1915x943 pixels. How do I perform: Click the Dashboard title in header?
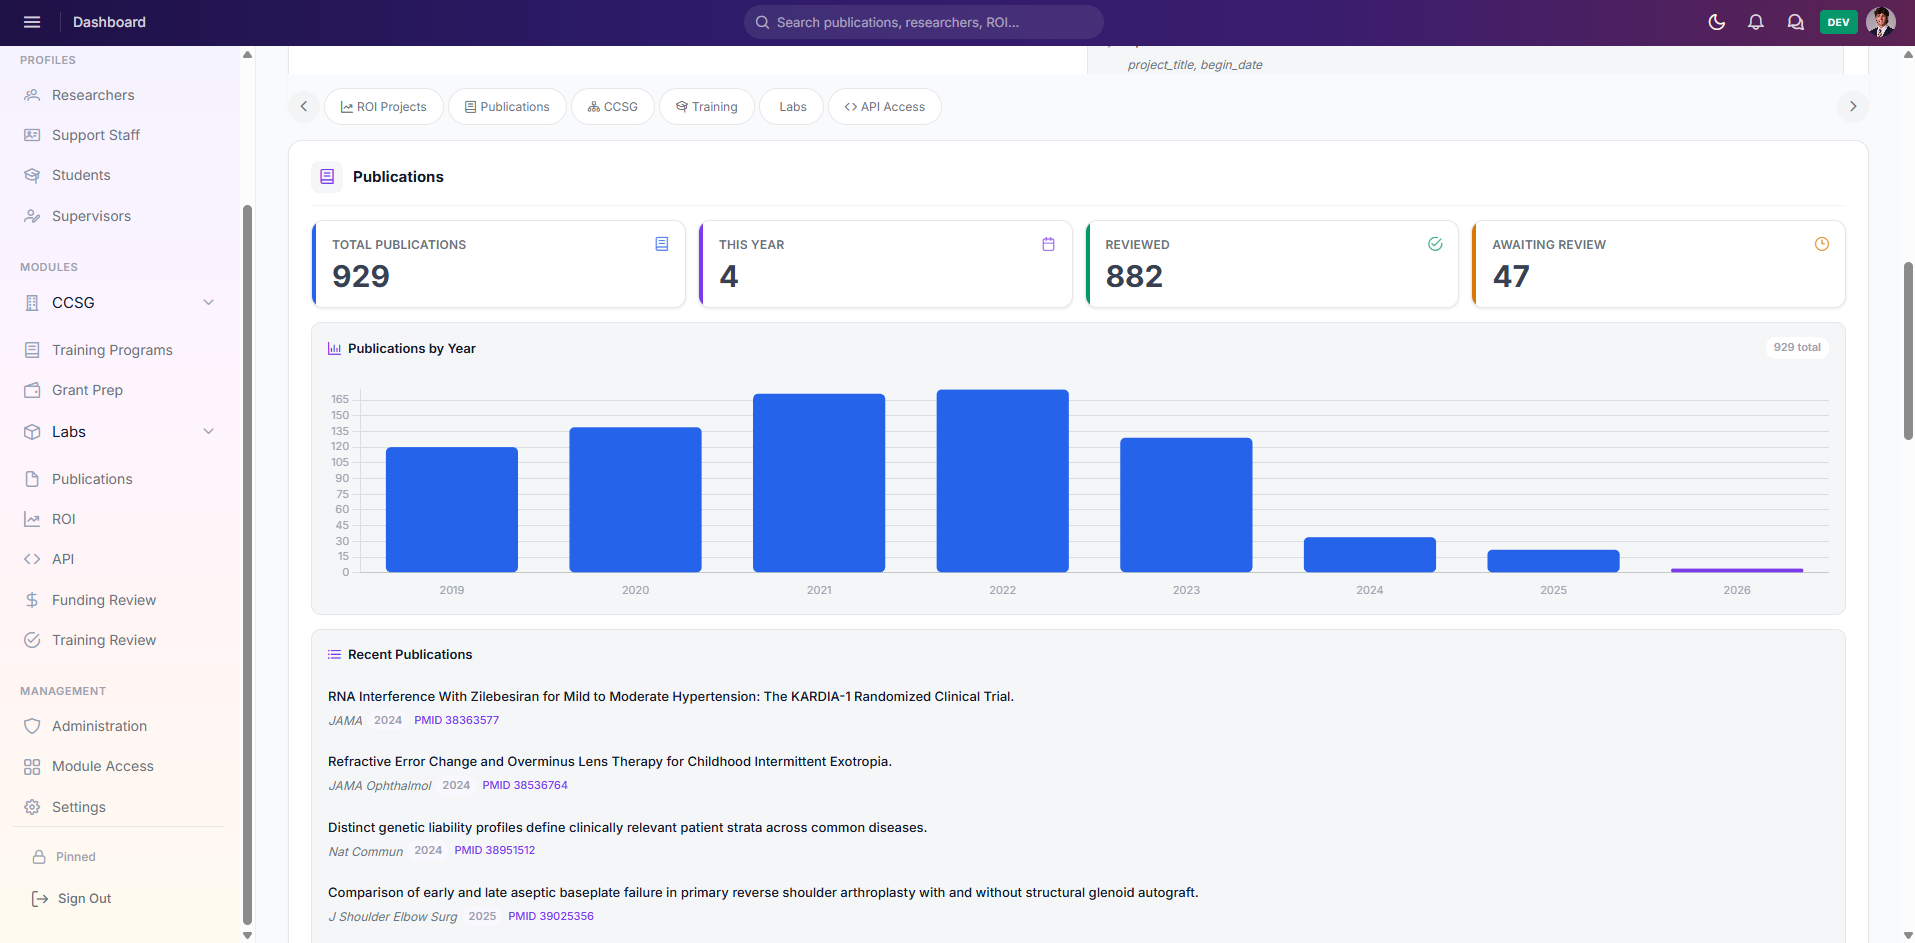pyautogui.click(x=109, y=22)
